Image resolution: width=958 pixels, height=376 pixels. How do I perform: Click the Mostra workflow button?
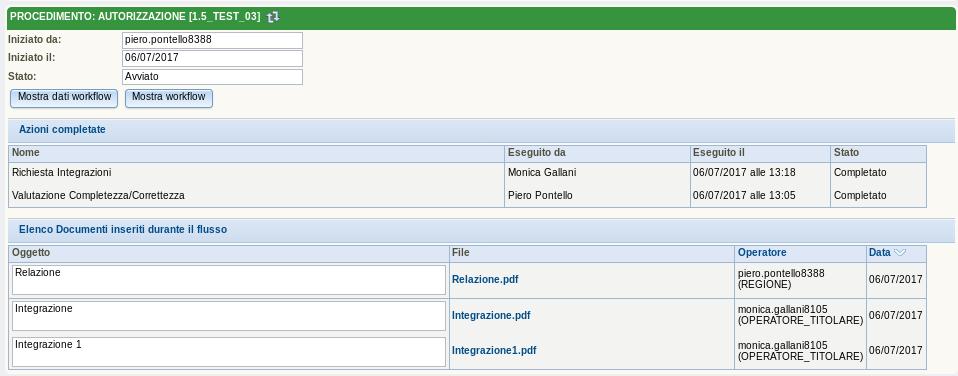pos(169,98)
